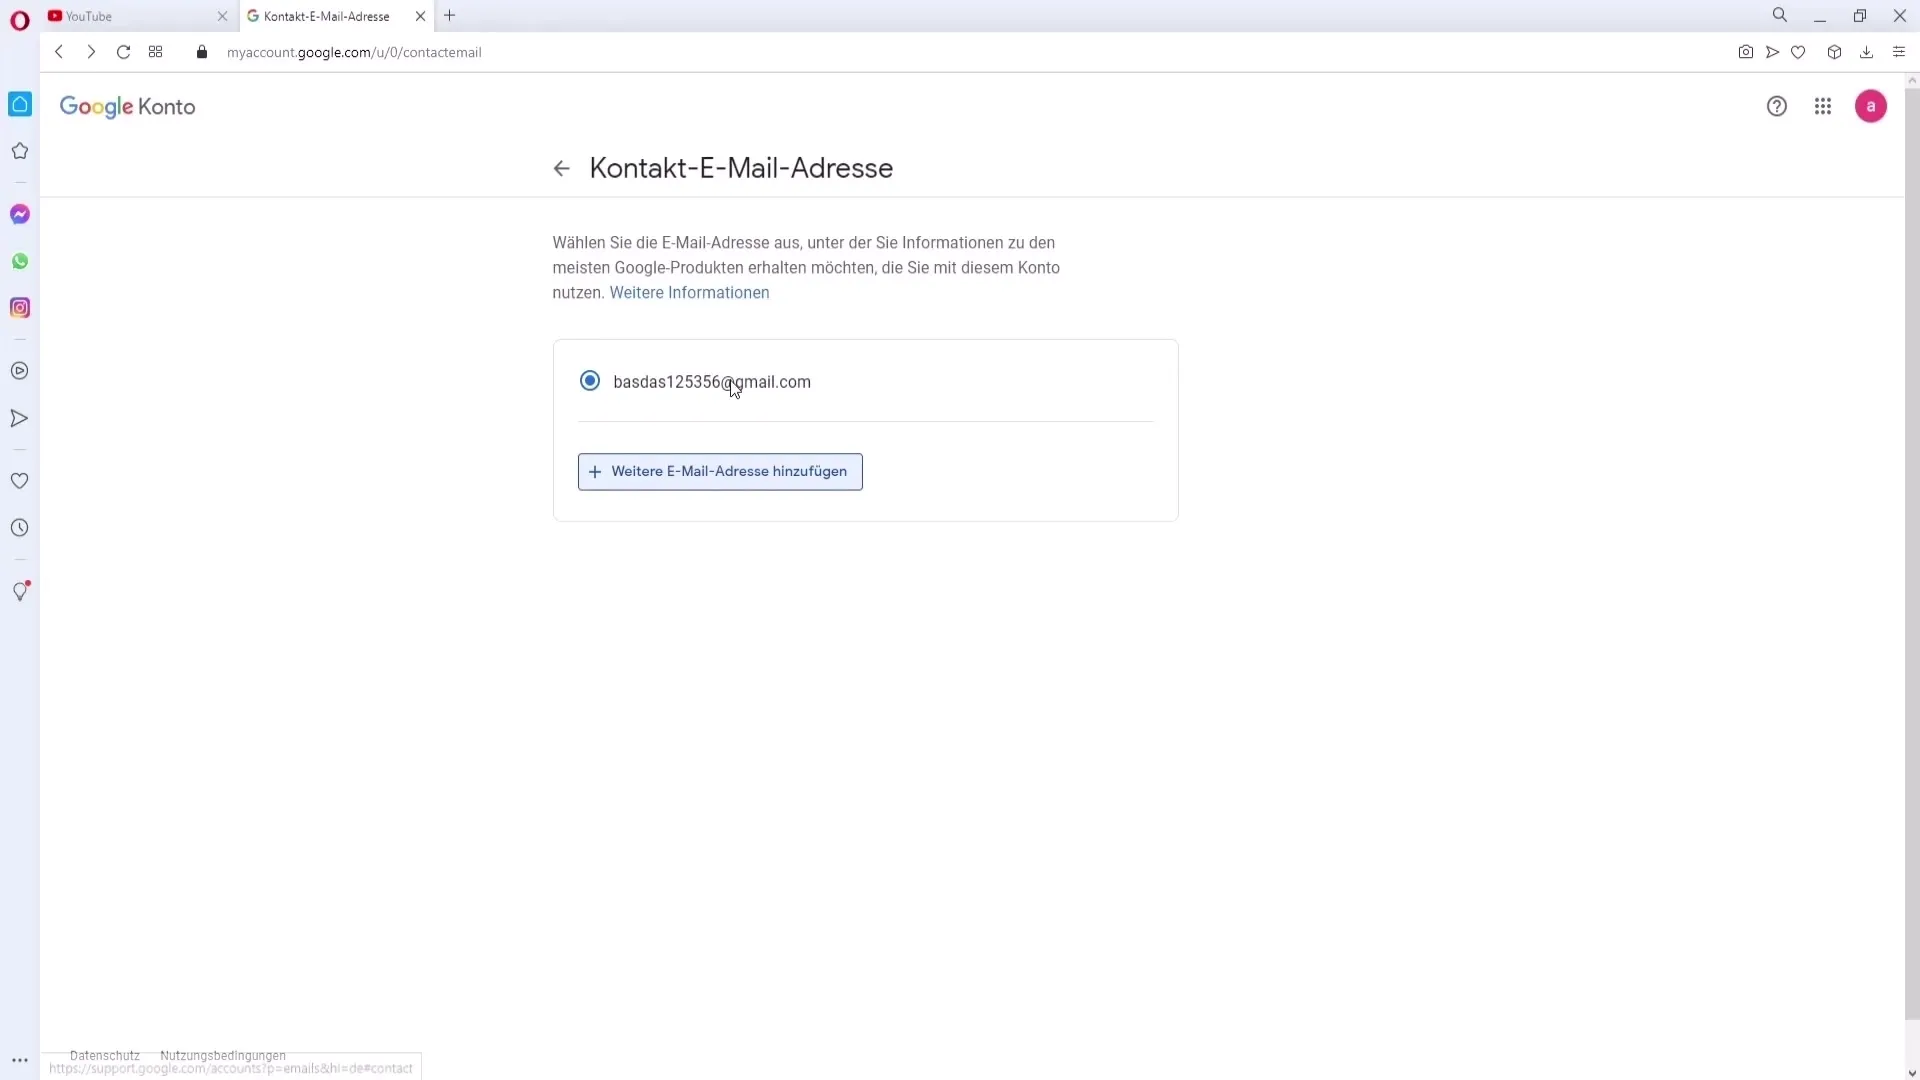This screenshot has height=1080, width=1920.
Task: Click the YouTube sidebar icon
Action: point(18,369)
